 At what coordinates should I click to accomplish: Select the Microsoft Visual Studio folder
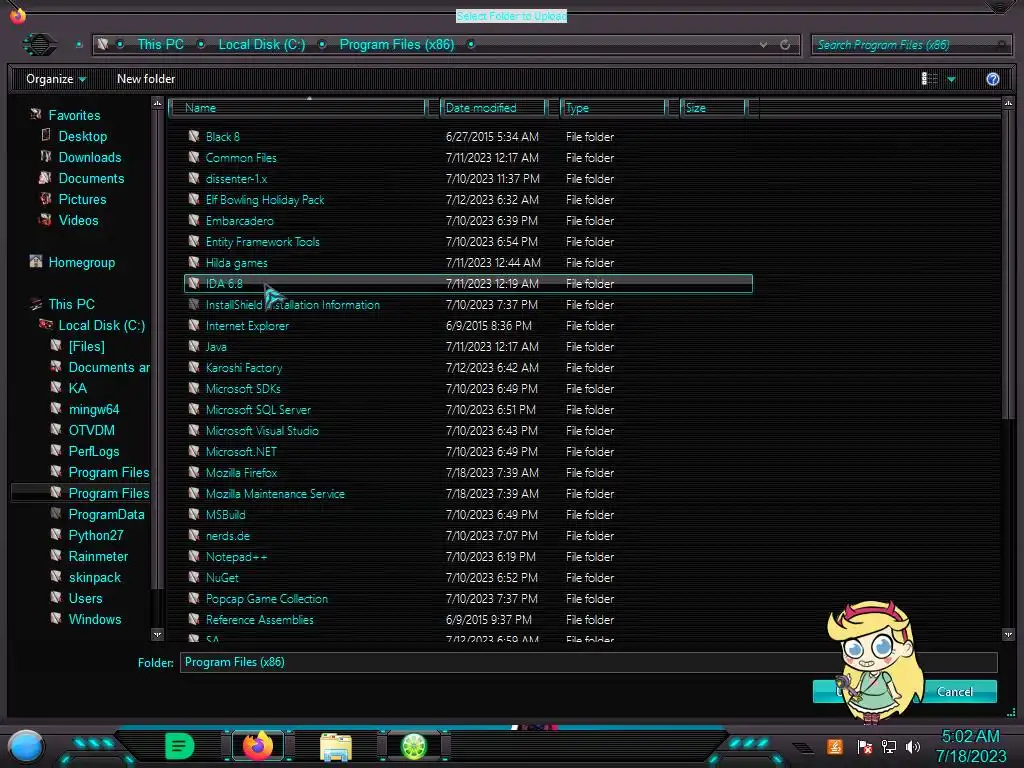click(x=262, y=430)
